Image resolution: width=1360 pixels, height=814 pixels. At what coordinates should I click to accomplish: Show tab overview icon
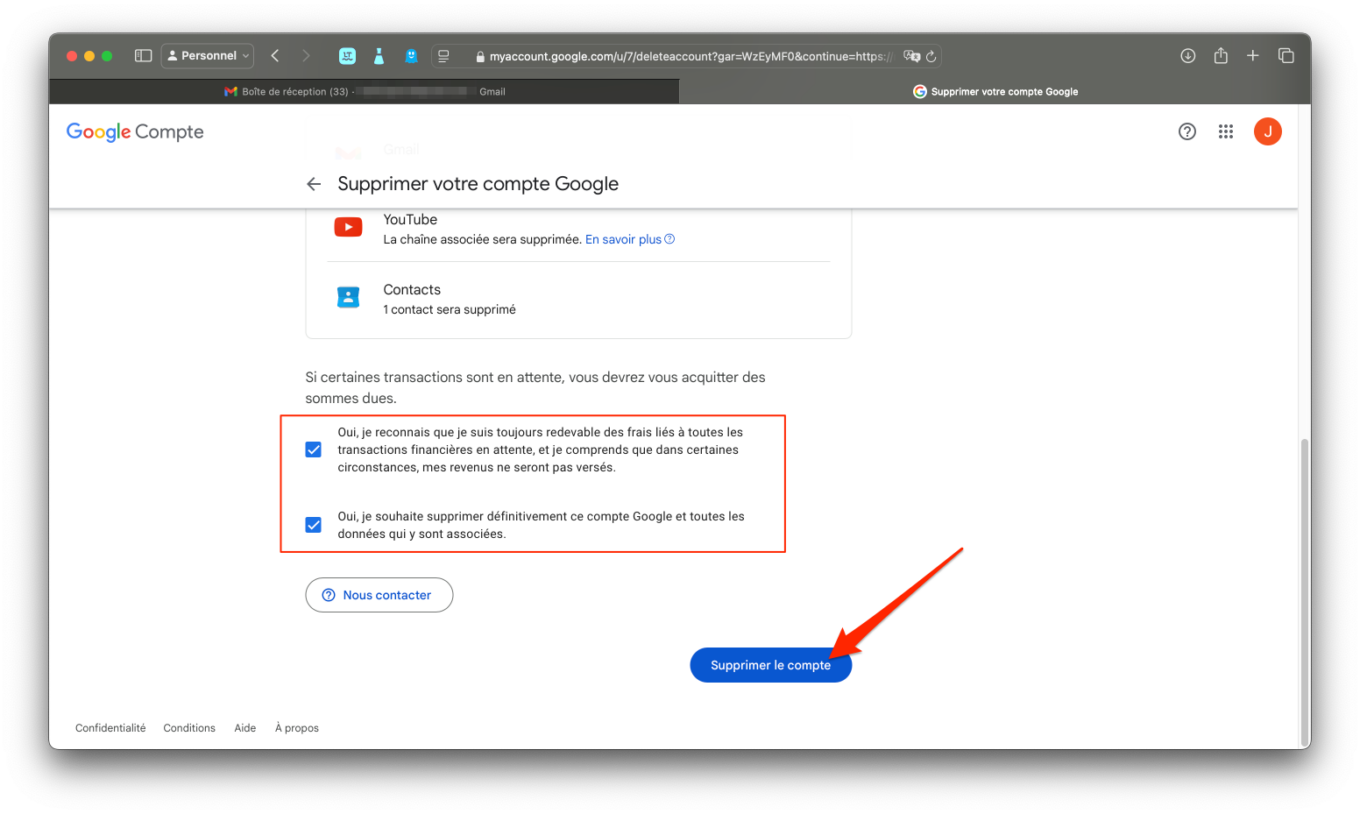click(1286, 56)
